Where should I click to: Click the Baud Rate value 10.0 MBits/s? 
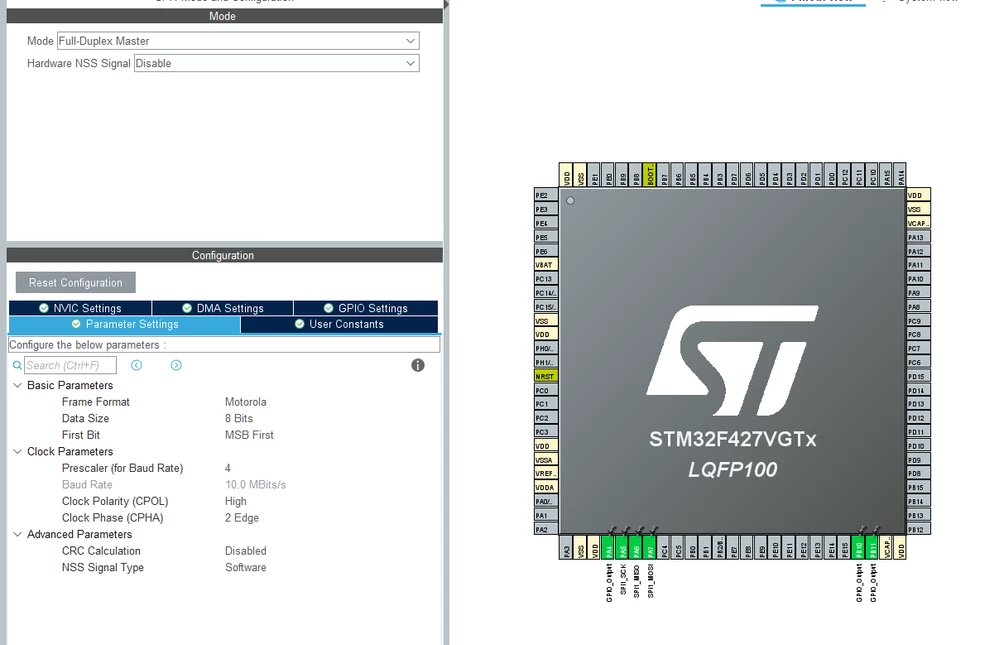click(255, 484)
